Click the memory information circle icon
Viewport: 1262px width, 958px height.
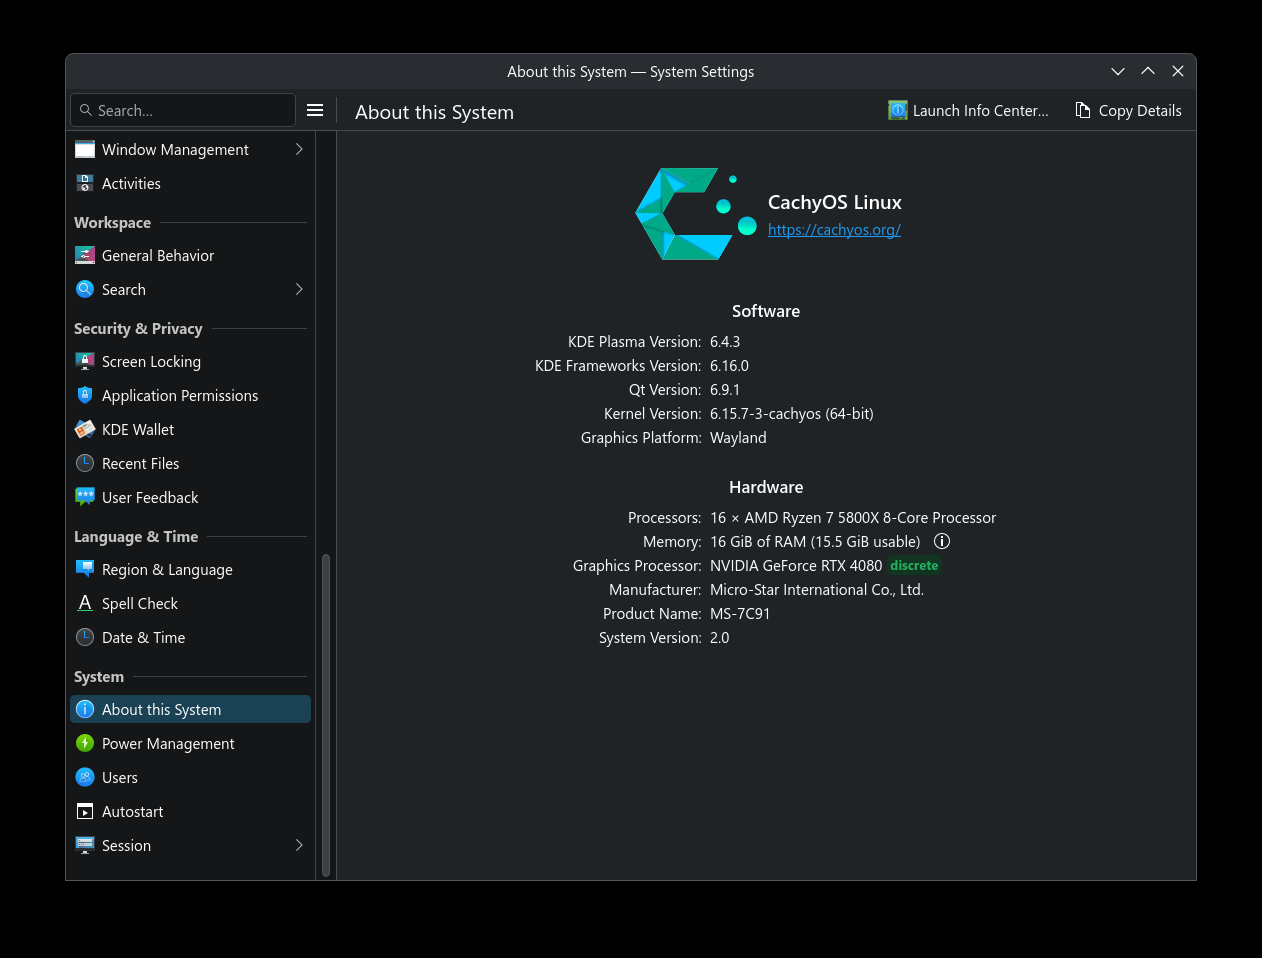(942, 541)
